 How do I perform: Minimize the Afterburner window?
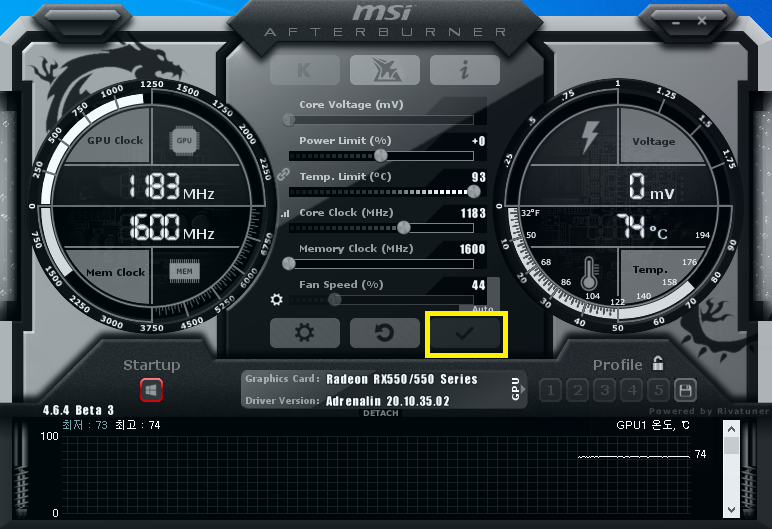point(676,22)
